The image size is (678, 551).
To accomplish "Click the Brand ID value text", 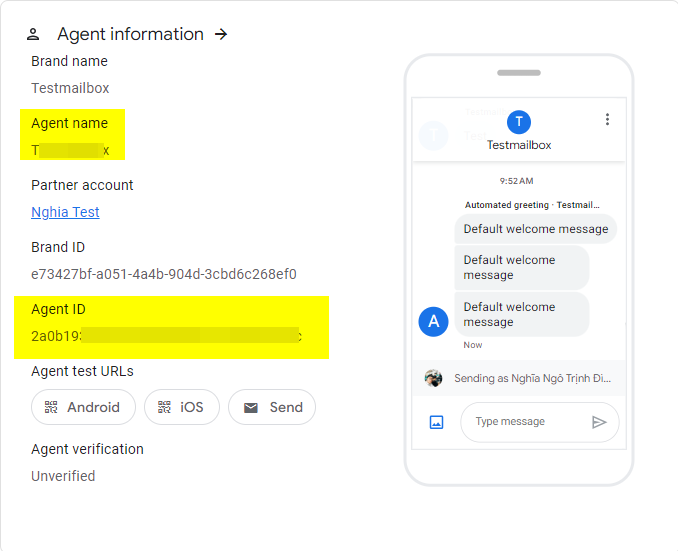I will (163, 274).
